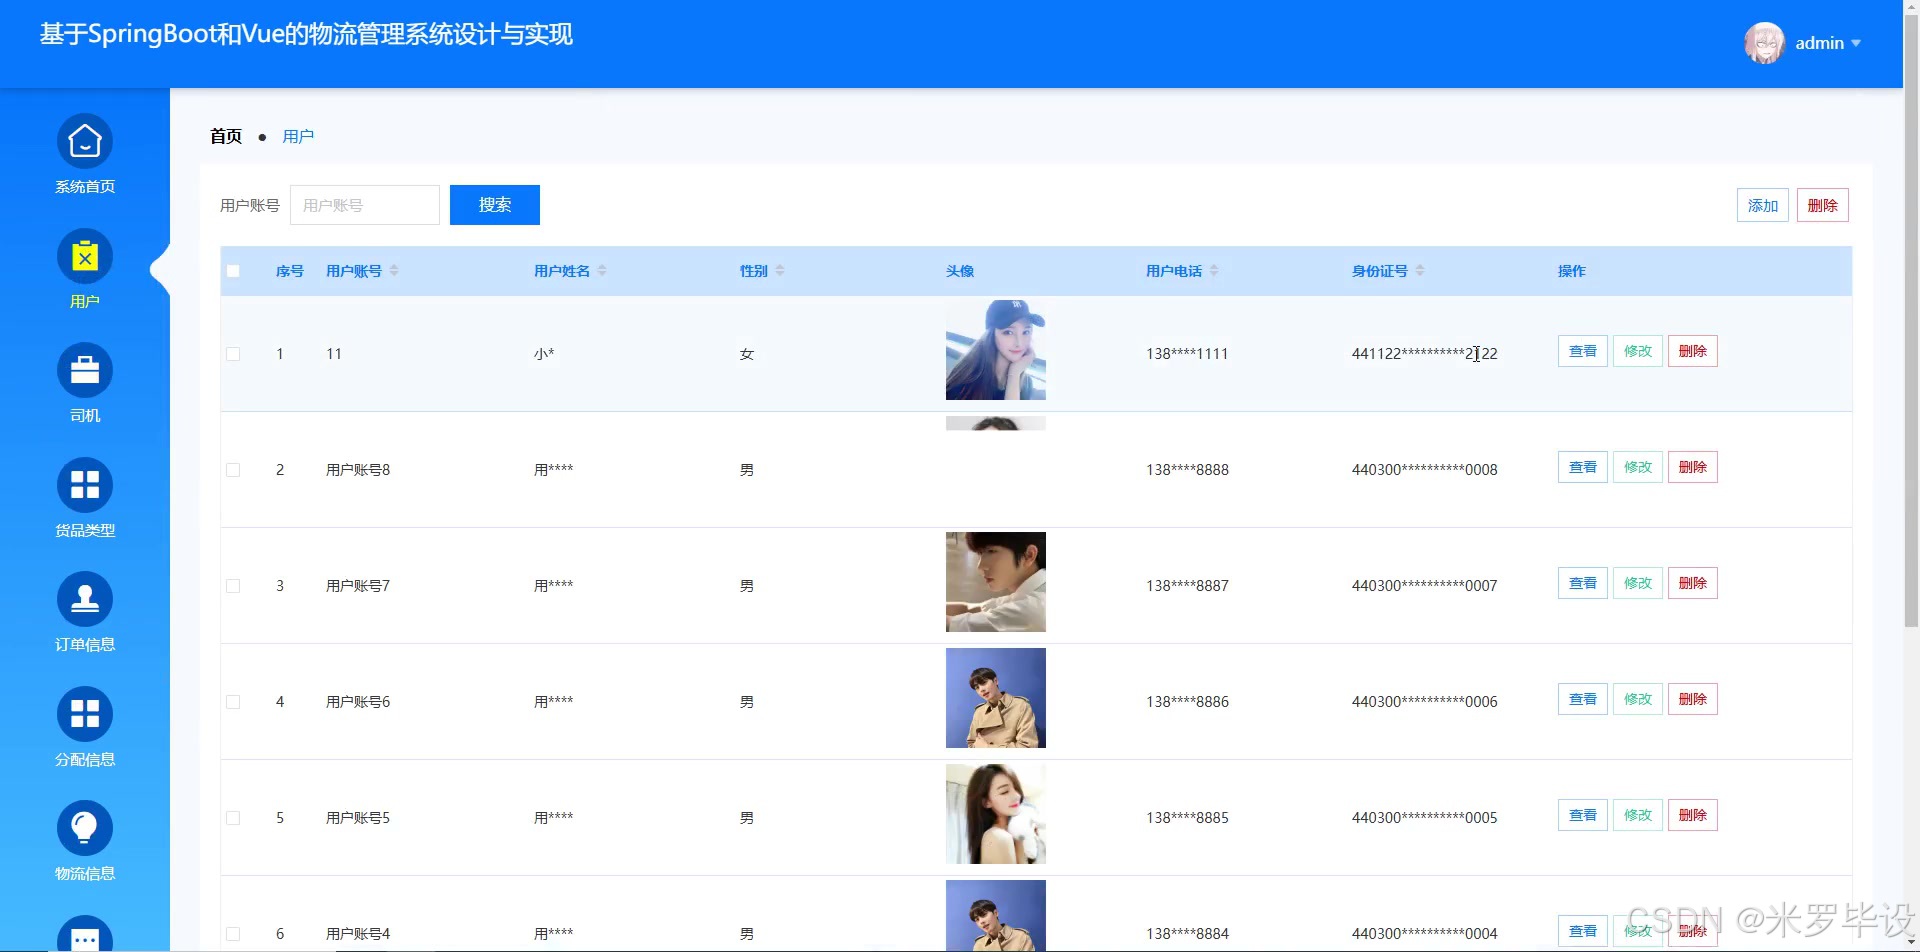Sort by 性别 column arrows
Viewport: 1920px width, 952px height.
[x=780, y=271]
